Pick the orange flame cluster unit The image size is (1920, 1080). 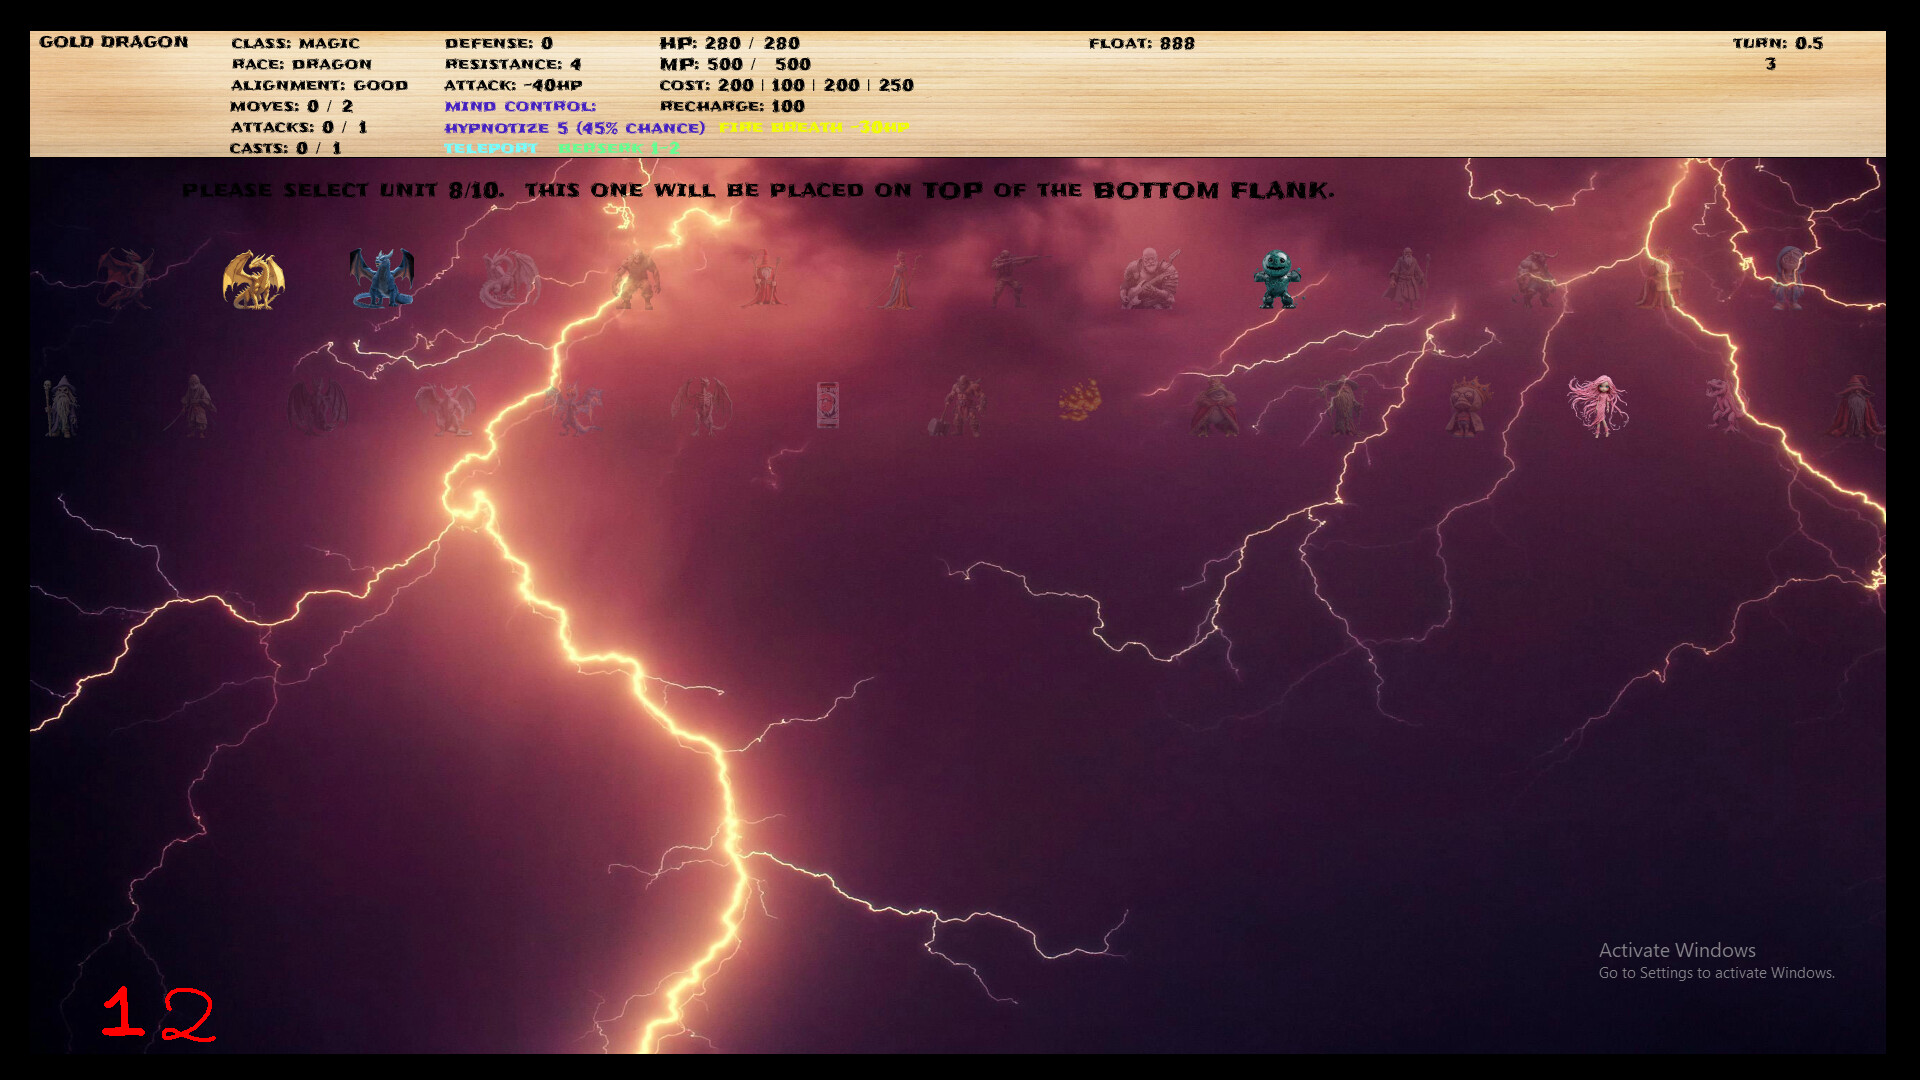click(1080, 400)
